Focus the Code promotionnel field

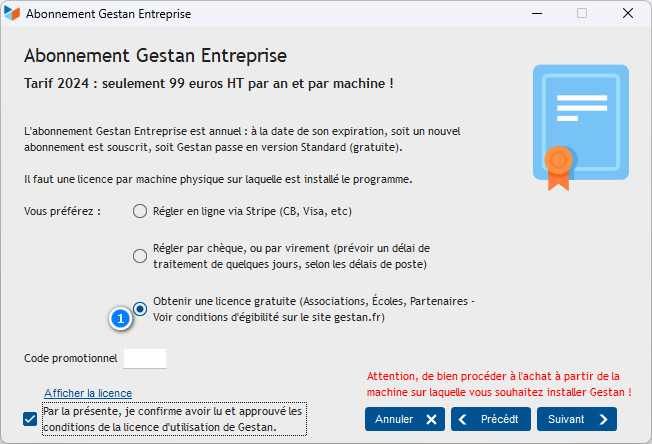[x=144, y=358]
